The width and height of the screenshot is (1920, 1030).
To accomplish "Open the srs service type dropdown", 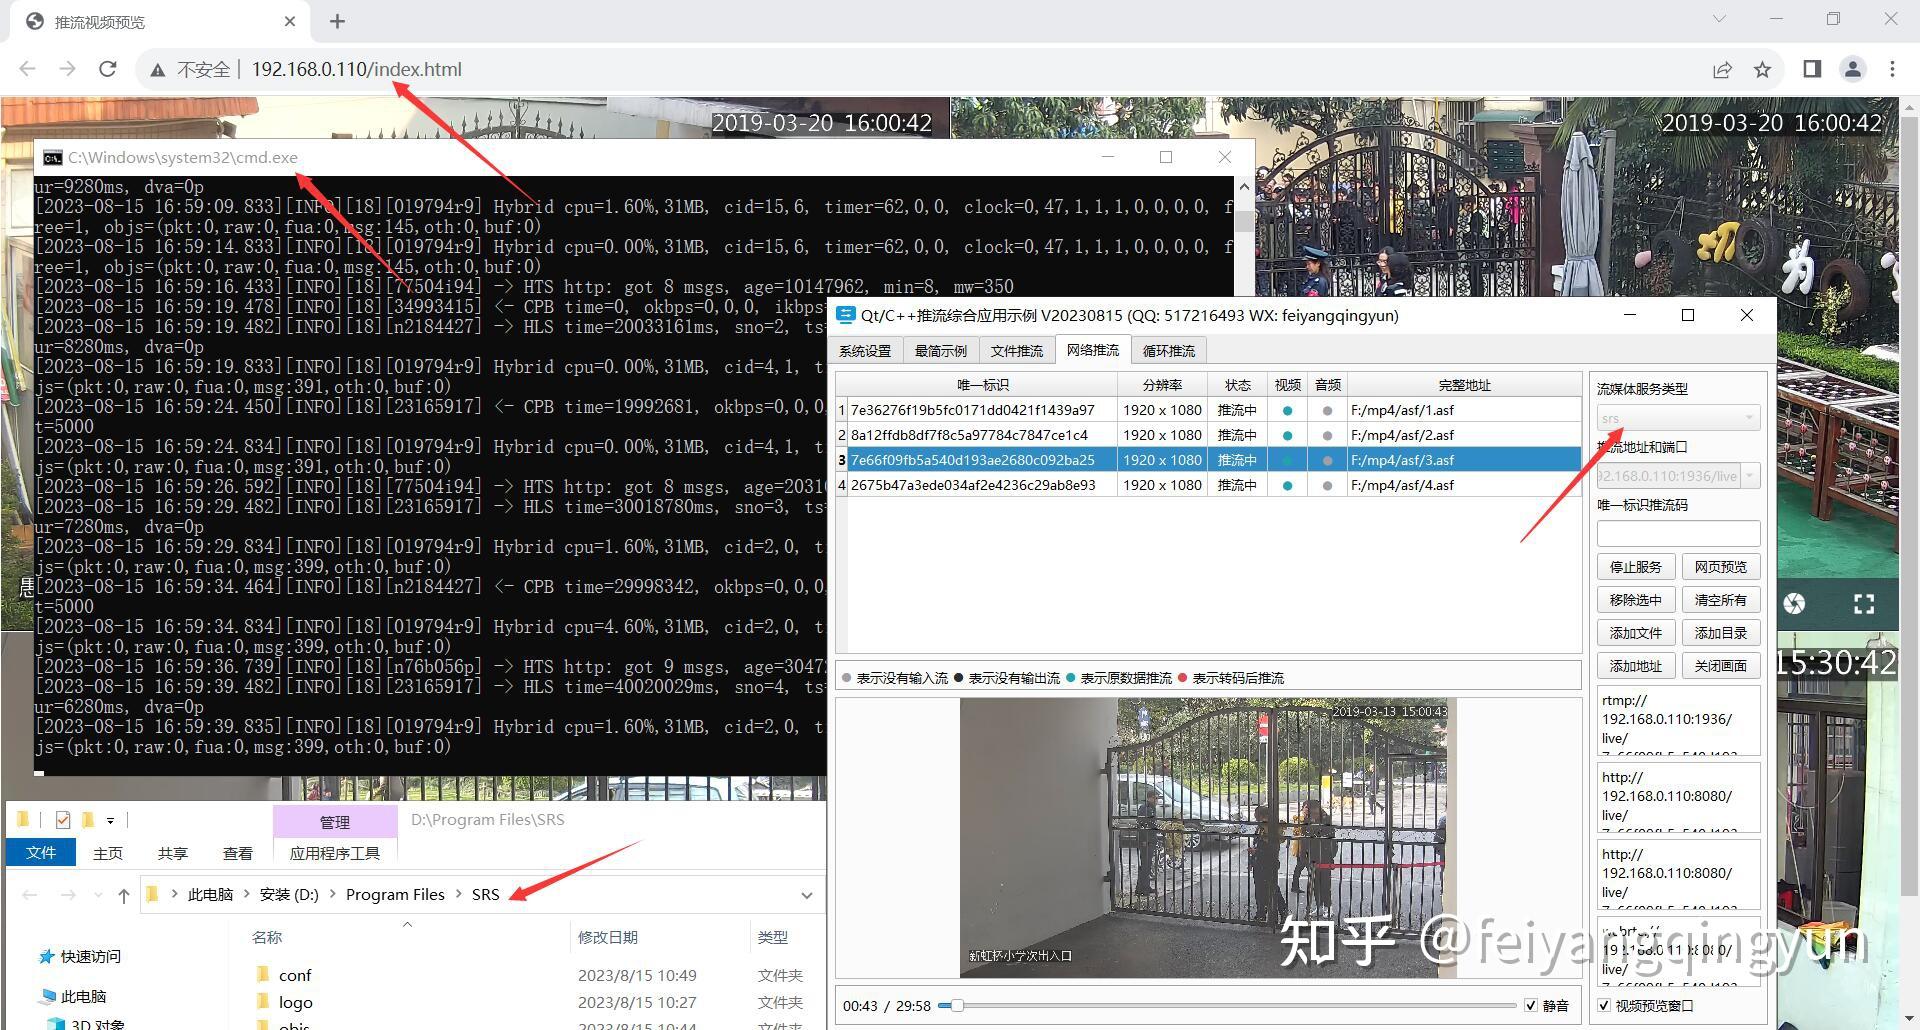I will [1748, 418].
